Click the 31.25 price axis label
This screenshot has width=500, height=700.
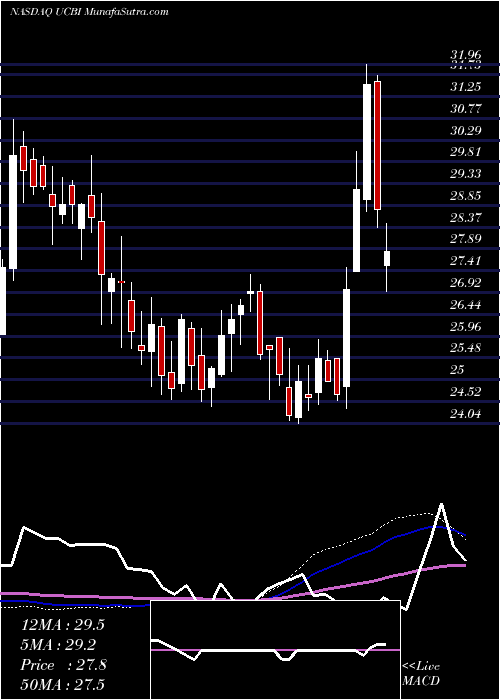[466, 87]
